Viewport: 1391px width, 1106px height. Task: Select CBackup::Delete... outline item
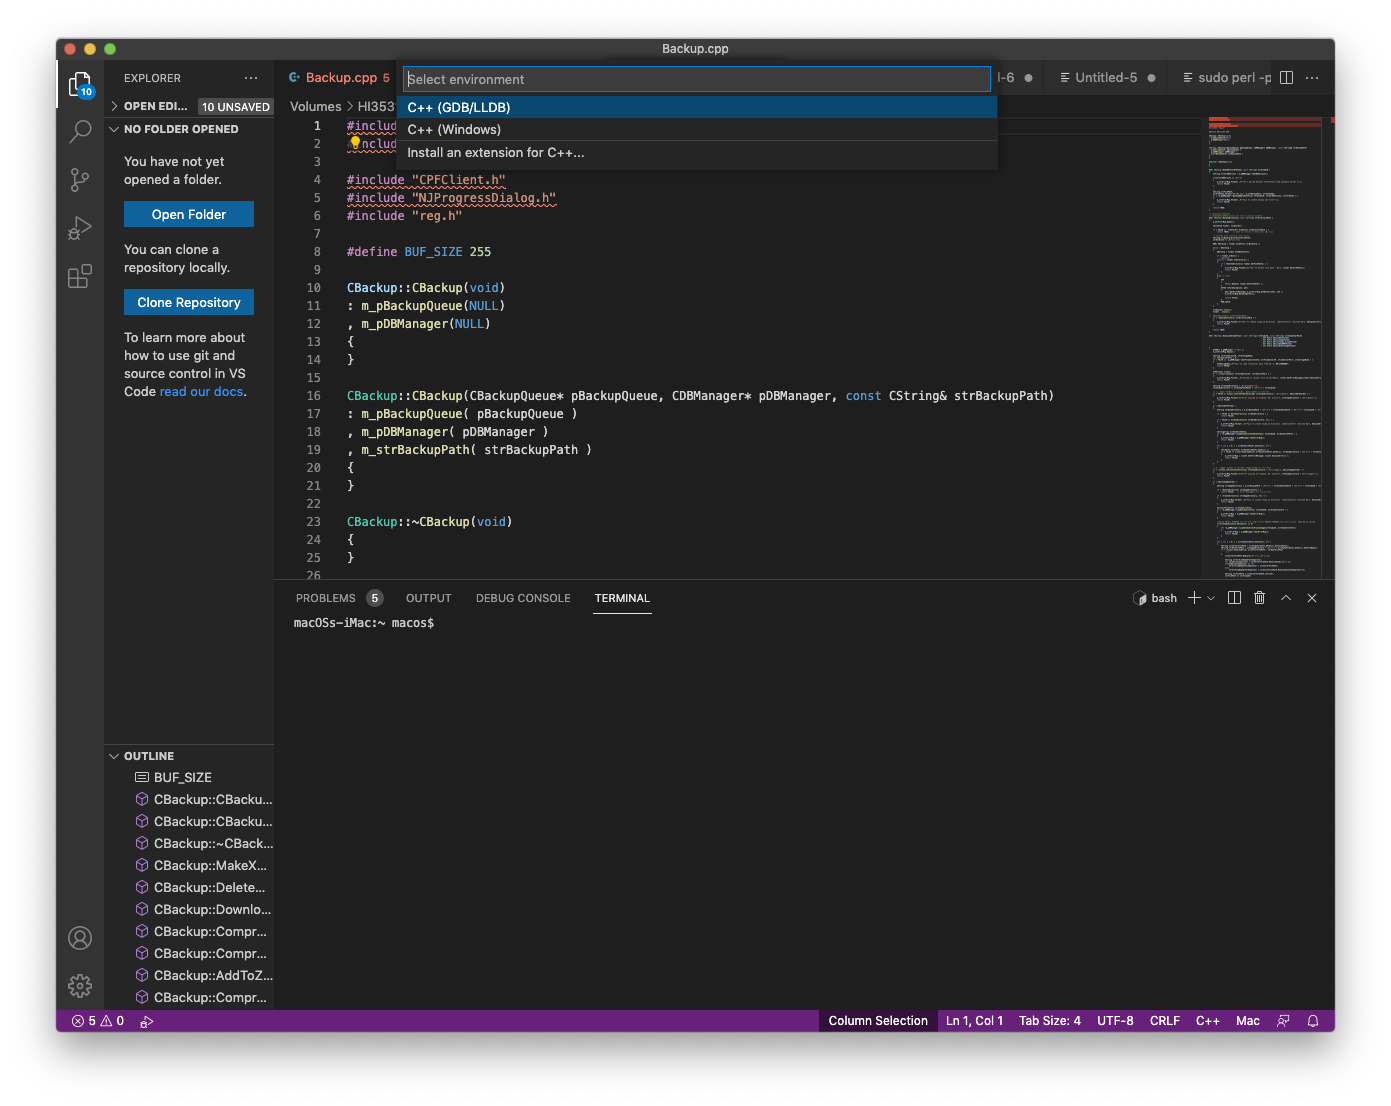click(x=189, y=887)
